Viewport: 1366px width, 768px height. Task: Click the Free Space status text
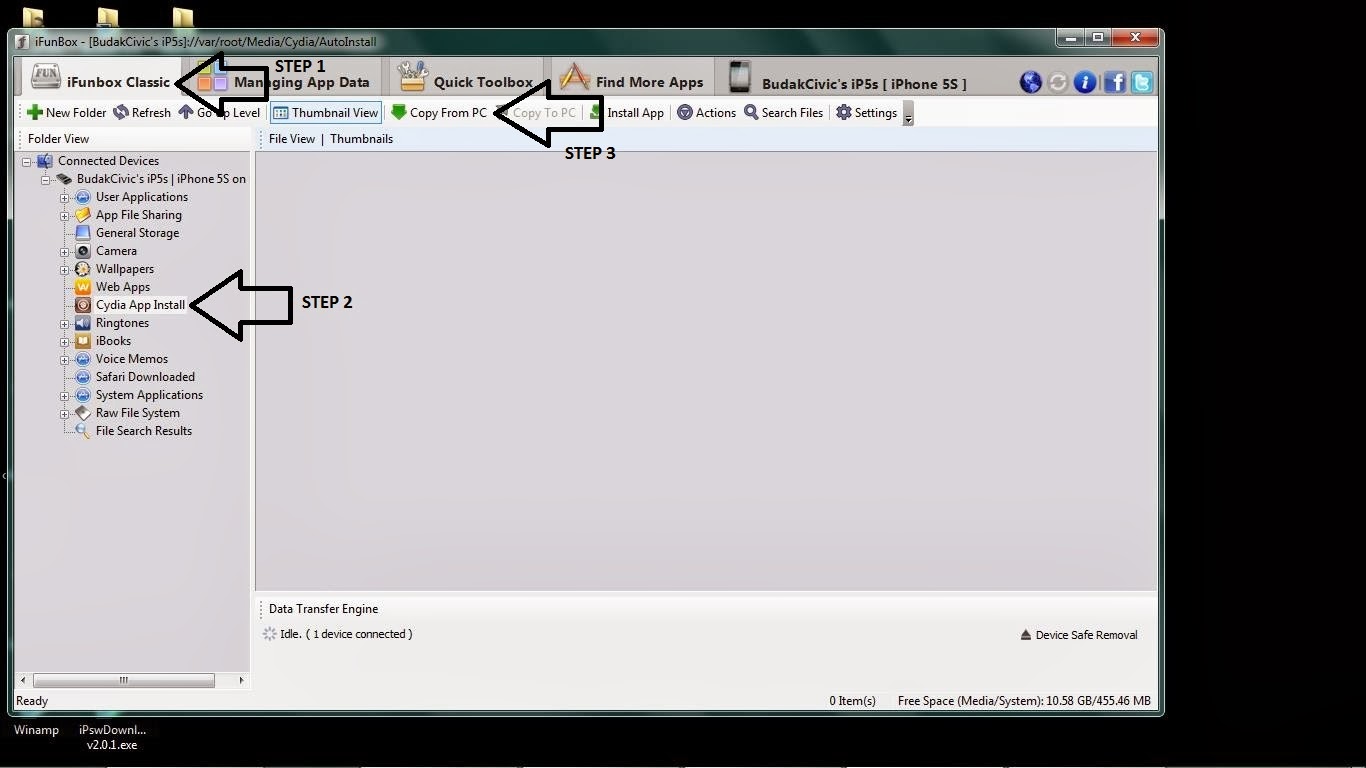point(1024,701)
